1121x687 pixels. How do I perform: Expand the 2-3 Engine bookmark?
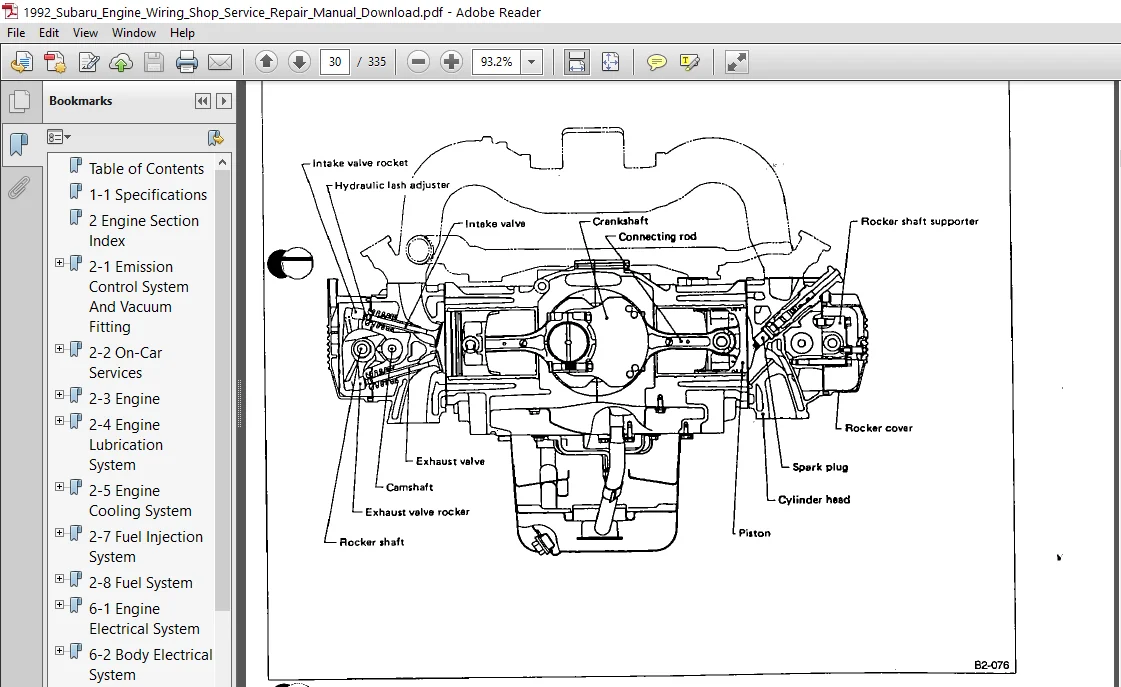coord(60,395)
